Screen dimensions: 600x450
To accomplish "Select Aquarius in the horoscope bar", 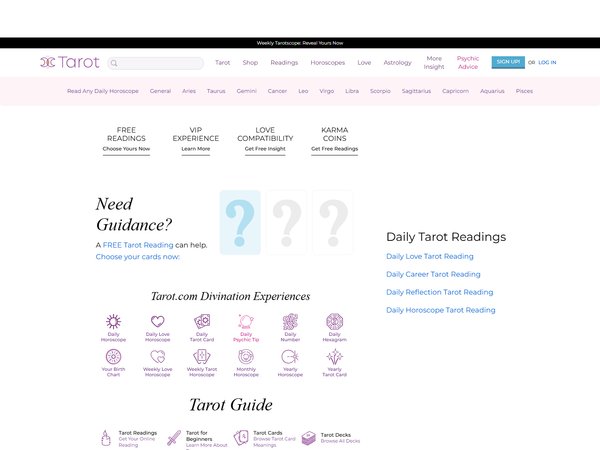I will [492, 91].
